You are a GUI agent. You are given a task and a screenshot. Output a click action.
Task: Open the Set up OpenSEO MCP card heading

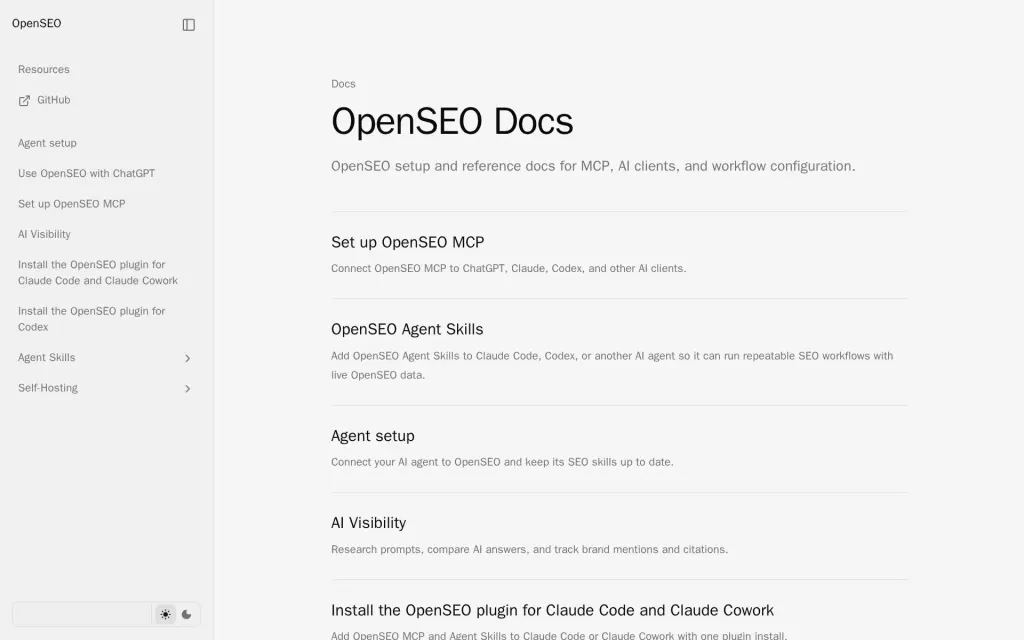tap(408, 242)
